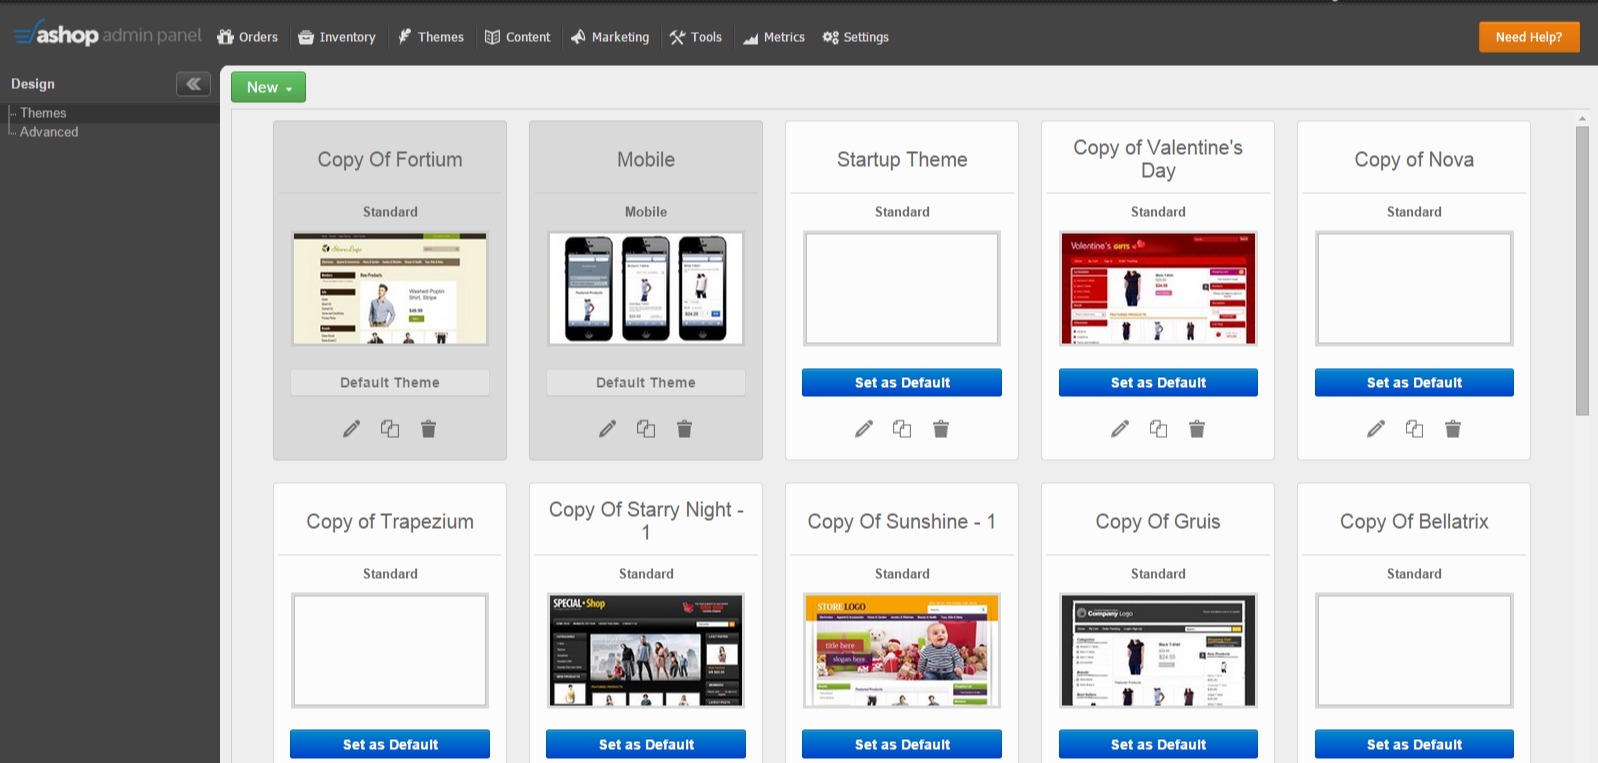Edit the Copy Of Fortium theme
This screenshot has width=1598, height=763.
click(351, 429)
